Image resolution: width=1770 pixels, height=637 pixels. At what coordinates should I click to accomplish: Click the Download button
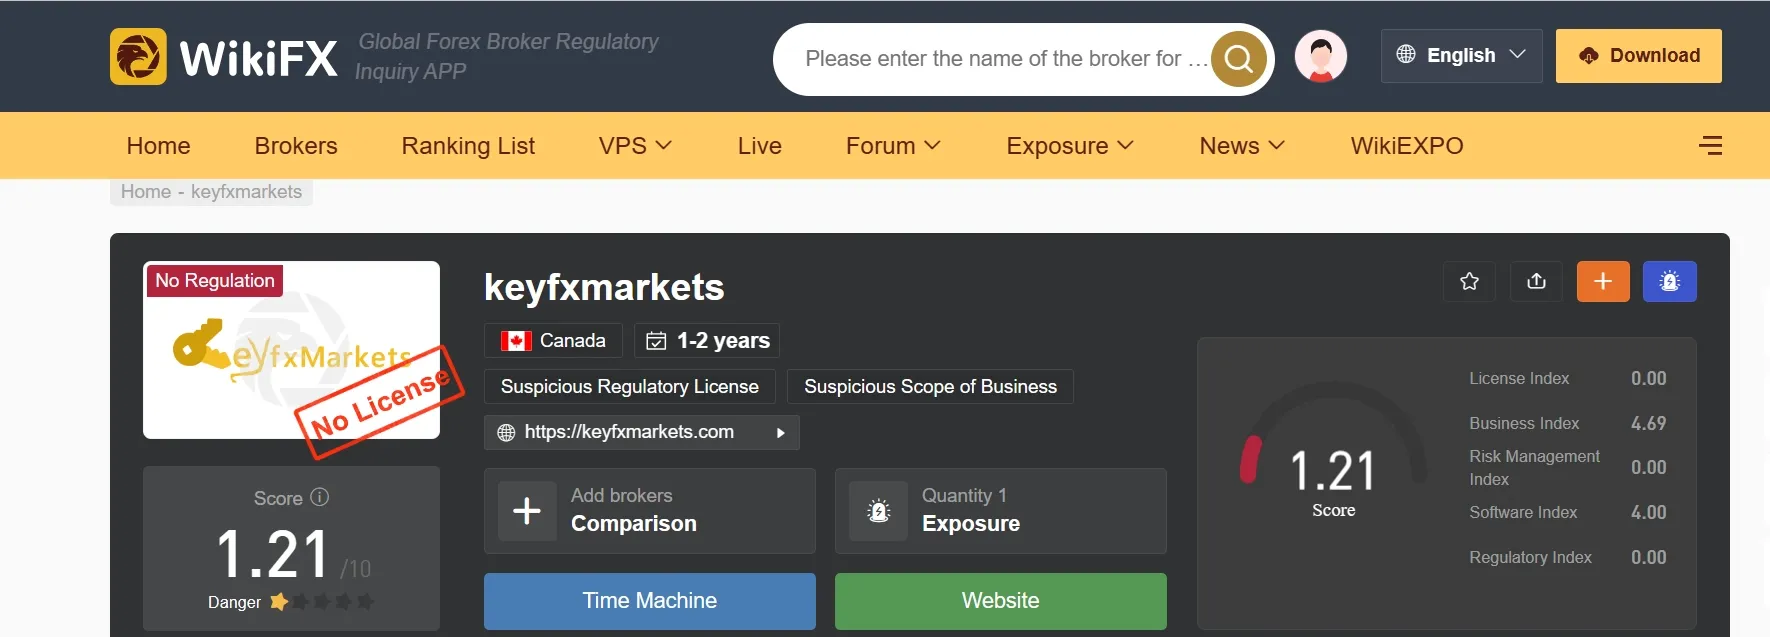(1639, 55)
